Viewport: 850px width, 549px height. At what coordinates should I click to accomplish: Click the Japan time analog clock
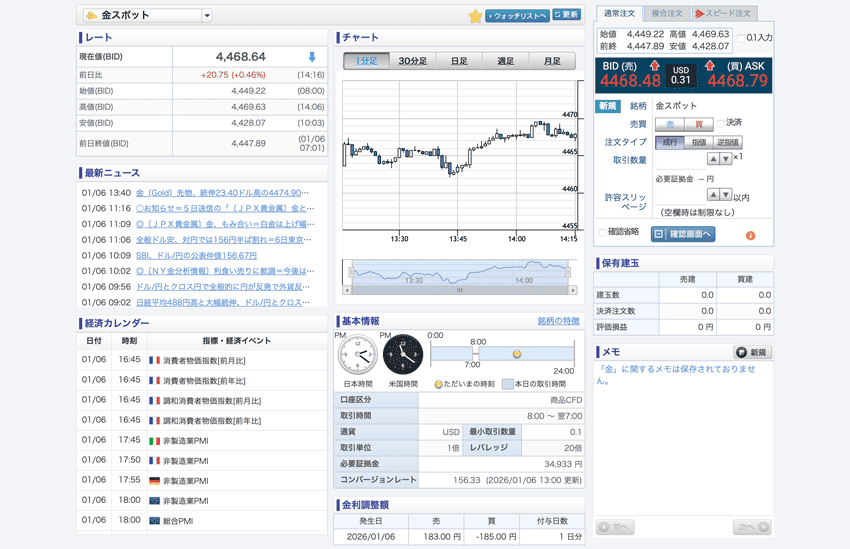click(358, 355)
